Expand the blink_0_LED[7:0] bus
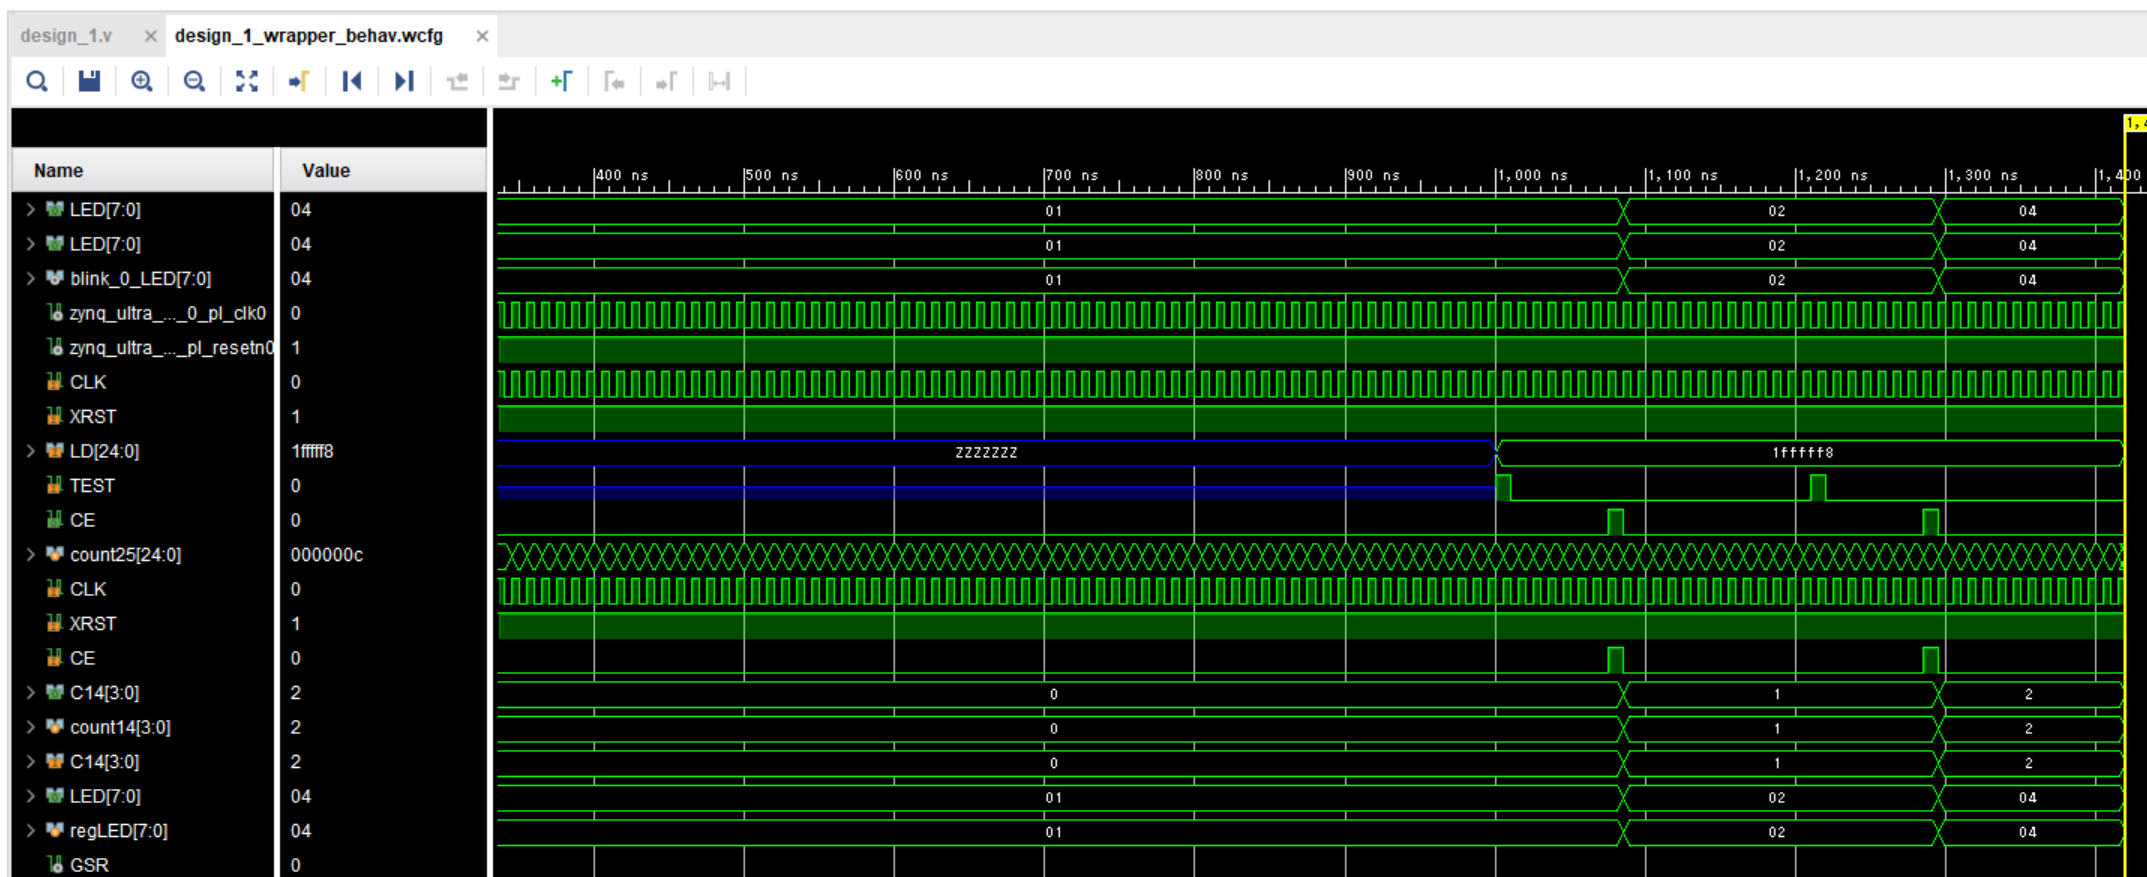The width and height of the screenshot is (2147, 877). (x=30, y=278)
